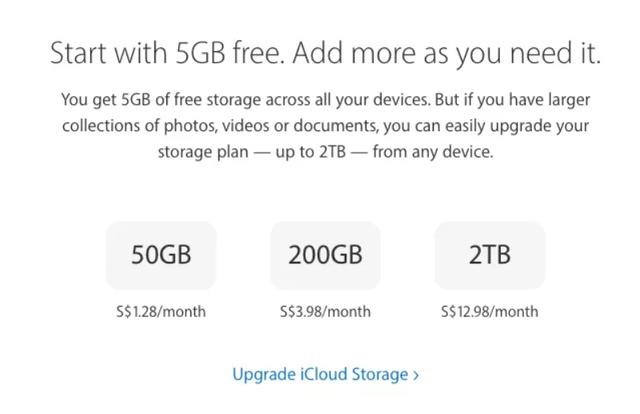Pick the 2TB storage plan tile

tap(489, 255)
